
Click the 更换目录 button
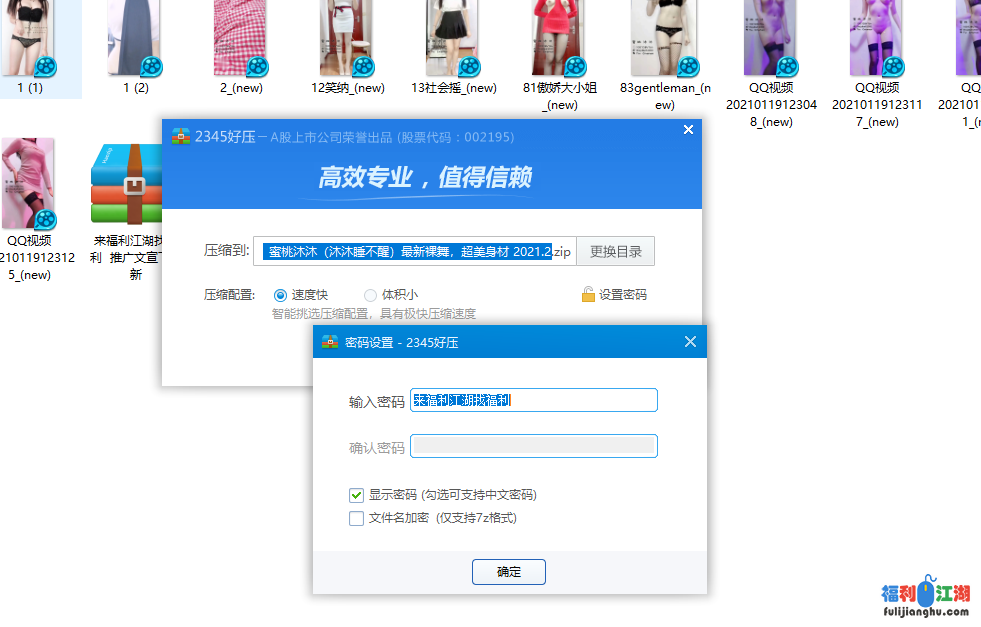615,251
